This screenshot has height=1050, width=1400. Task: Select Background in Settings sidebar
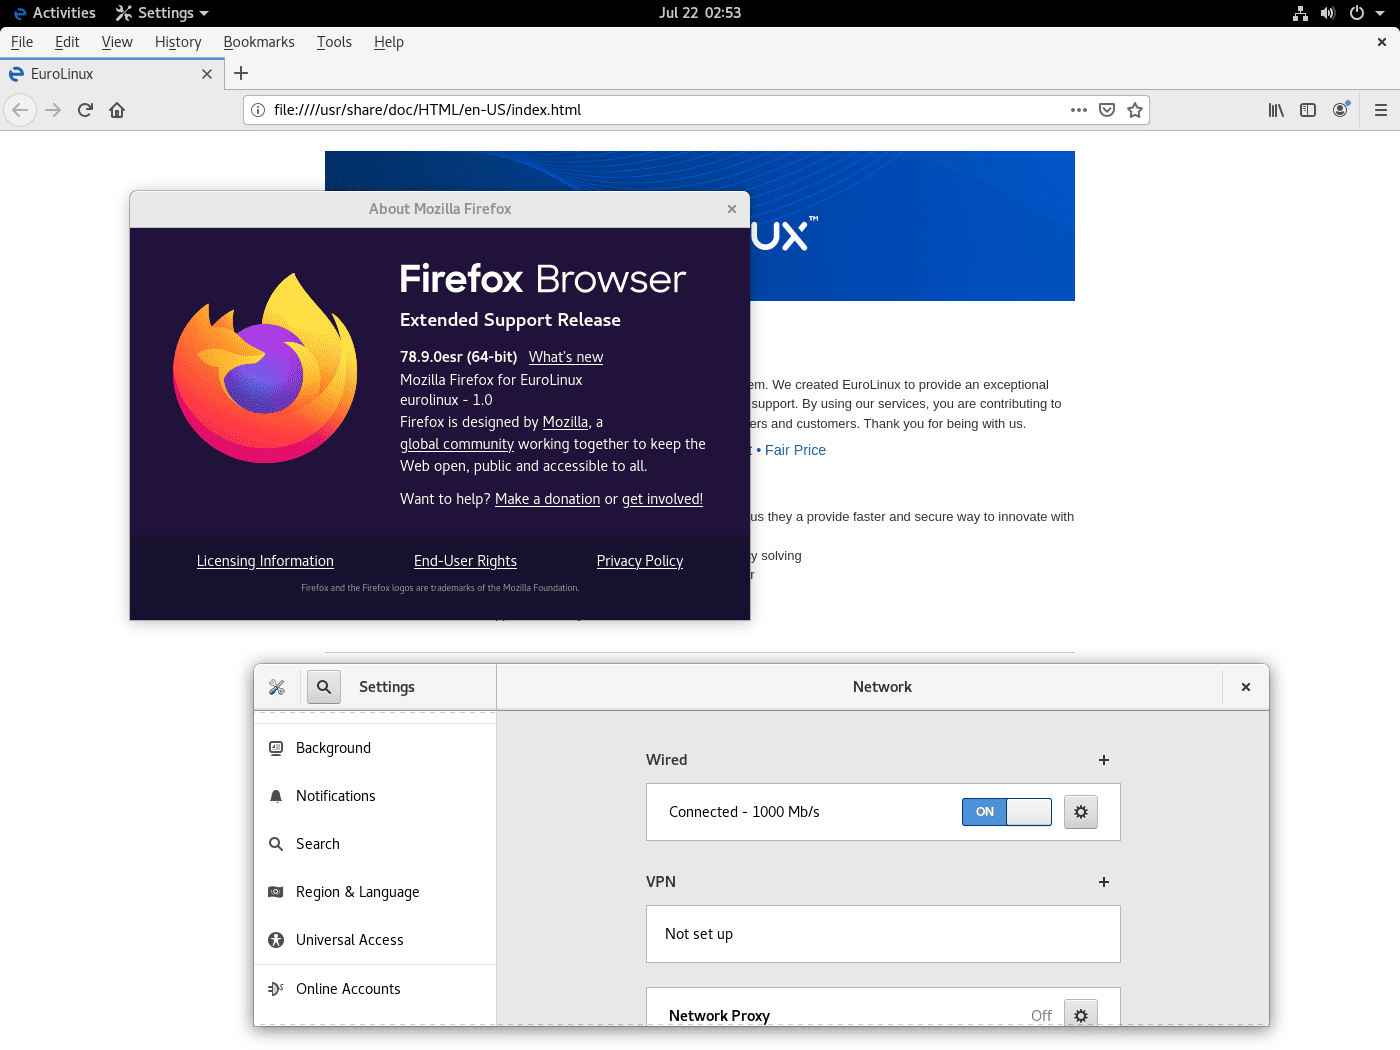[x=375, y=748]
